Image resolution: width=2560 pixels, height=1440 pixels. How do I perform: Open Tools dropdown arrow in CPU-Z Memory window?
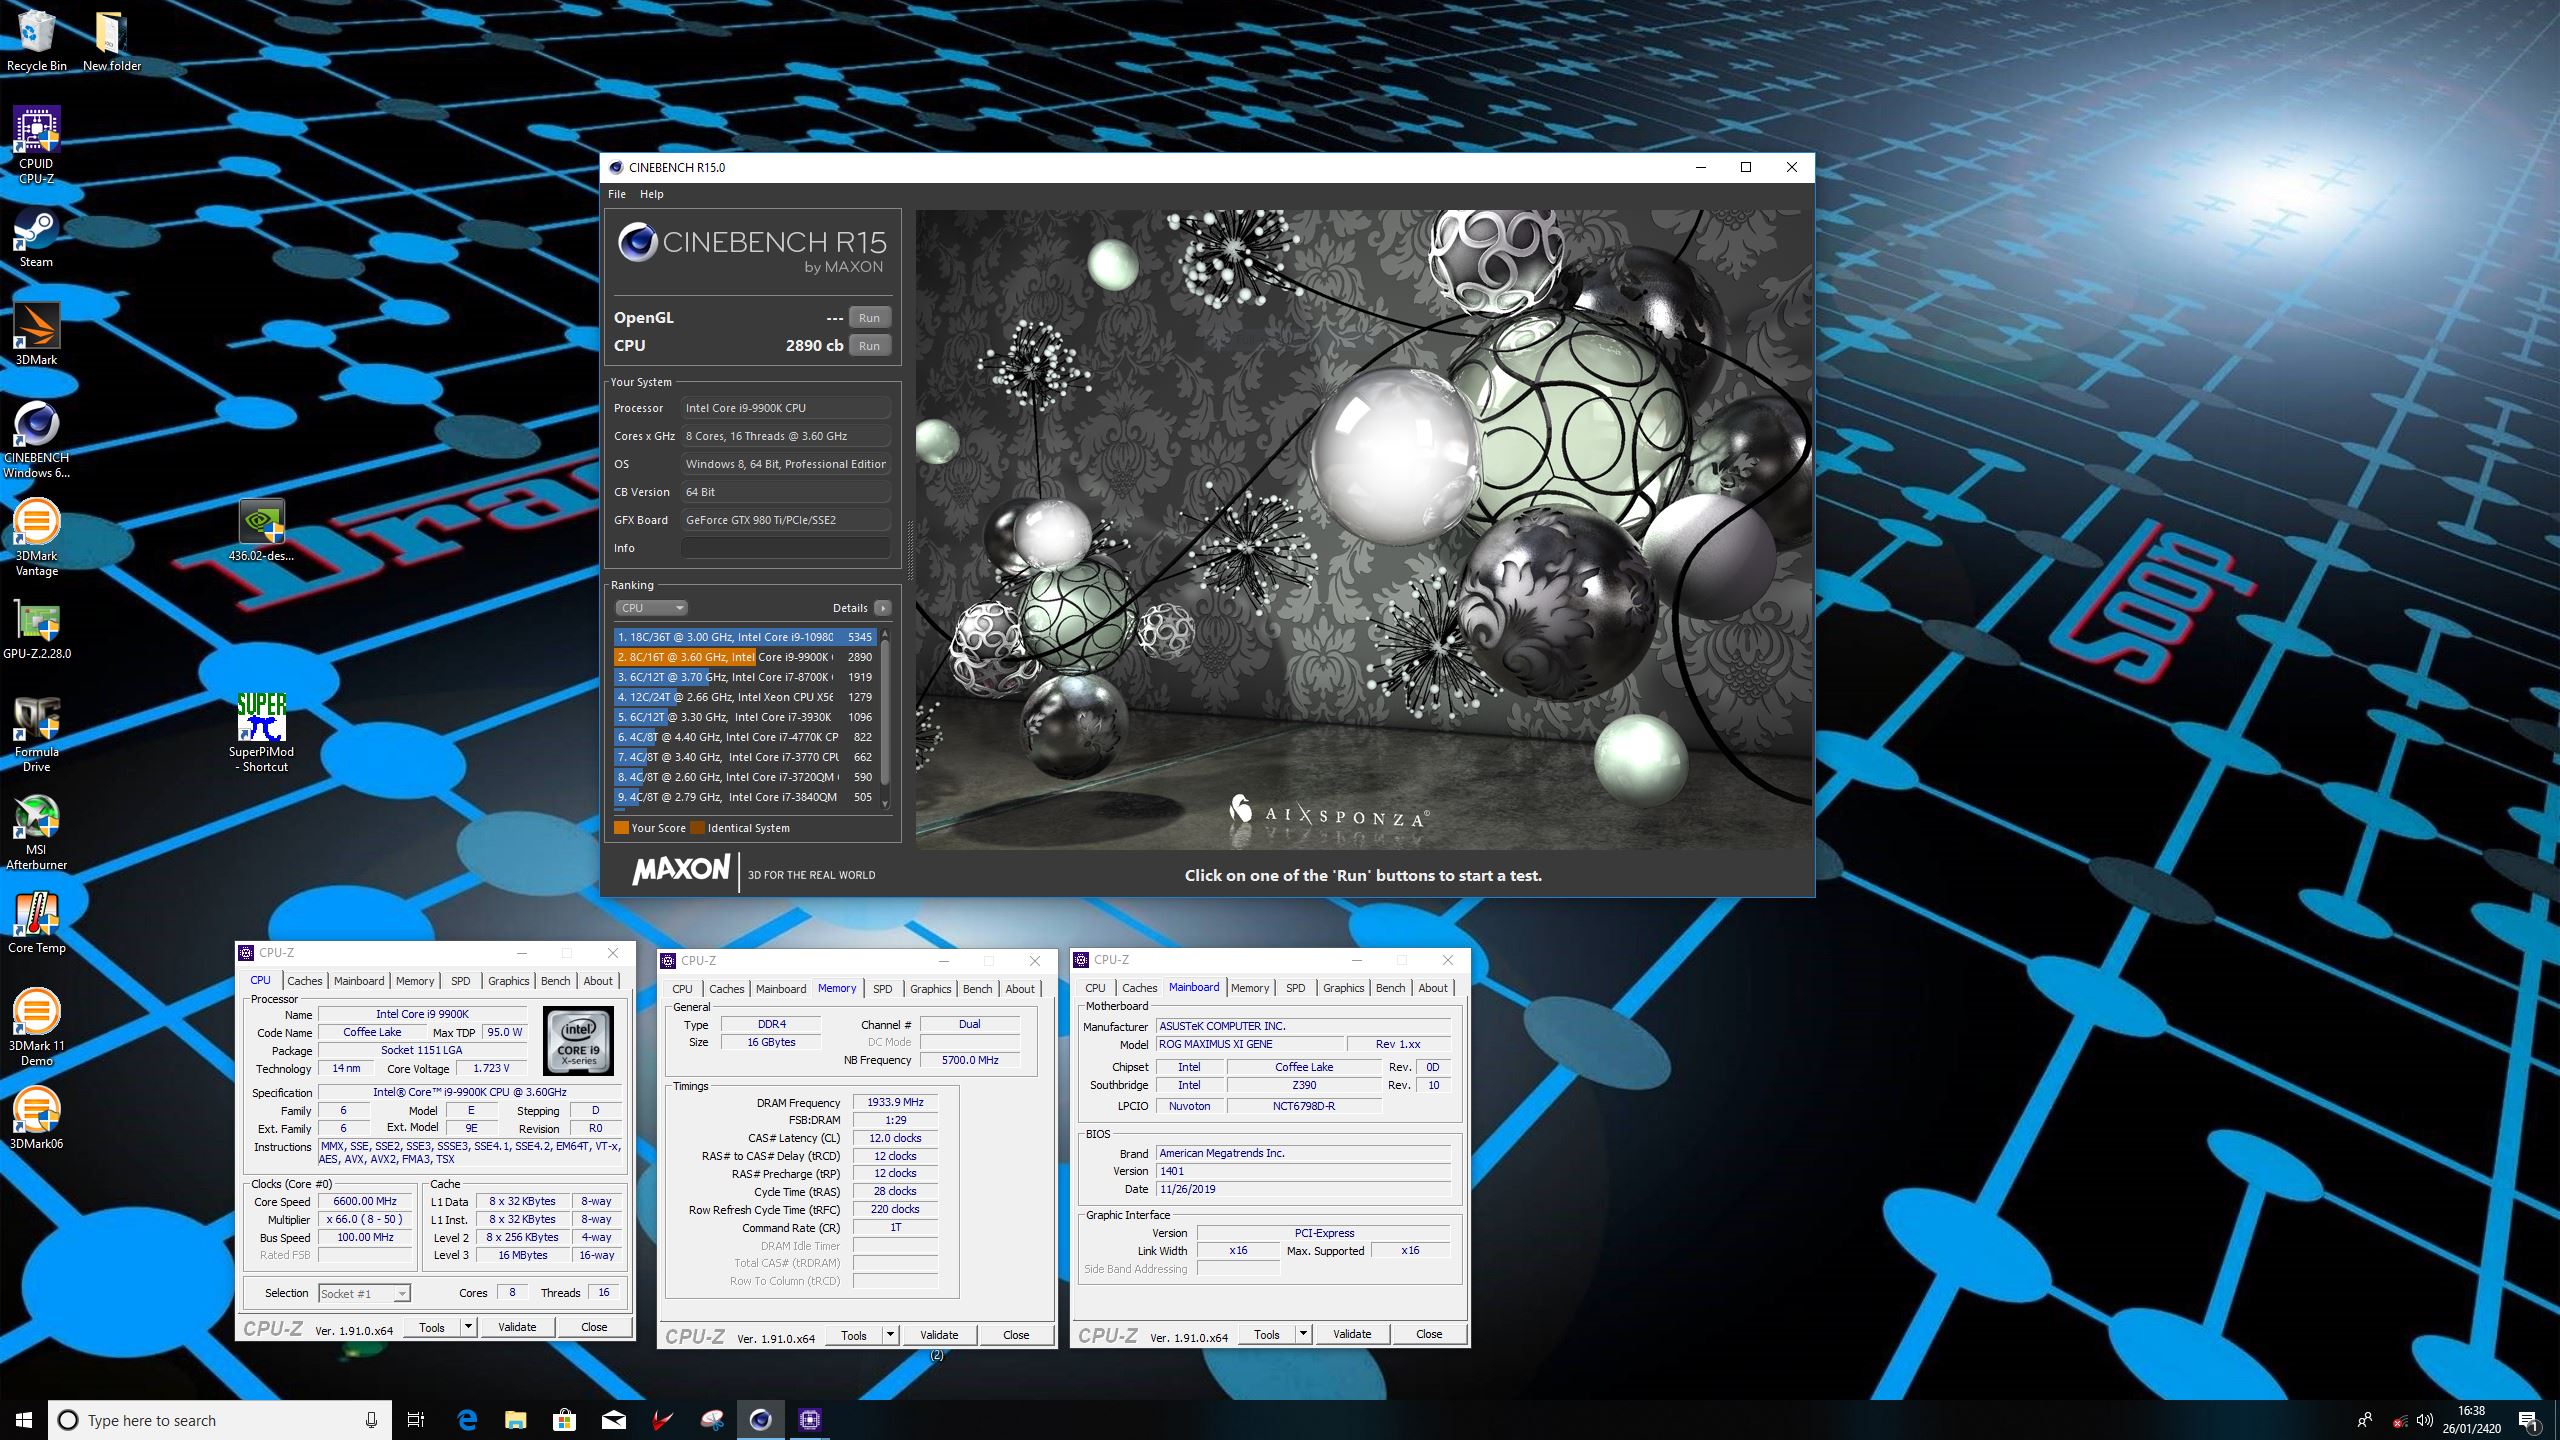point(889,1335)
